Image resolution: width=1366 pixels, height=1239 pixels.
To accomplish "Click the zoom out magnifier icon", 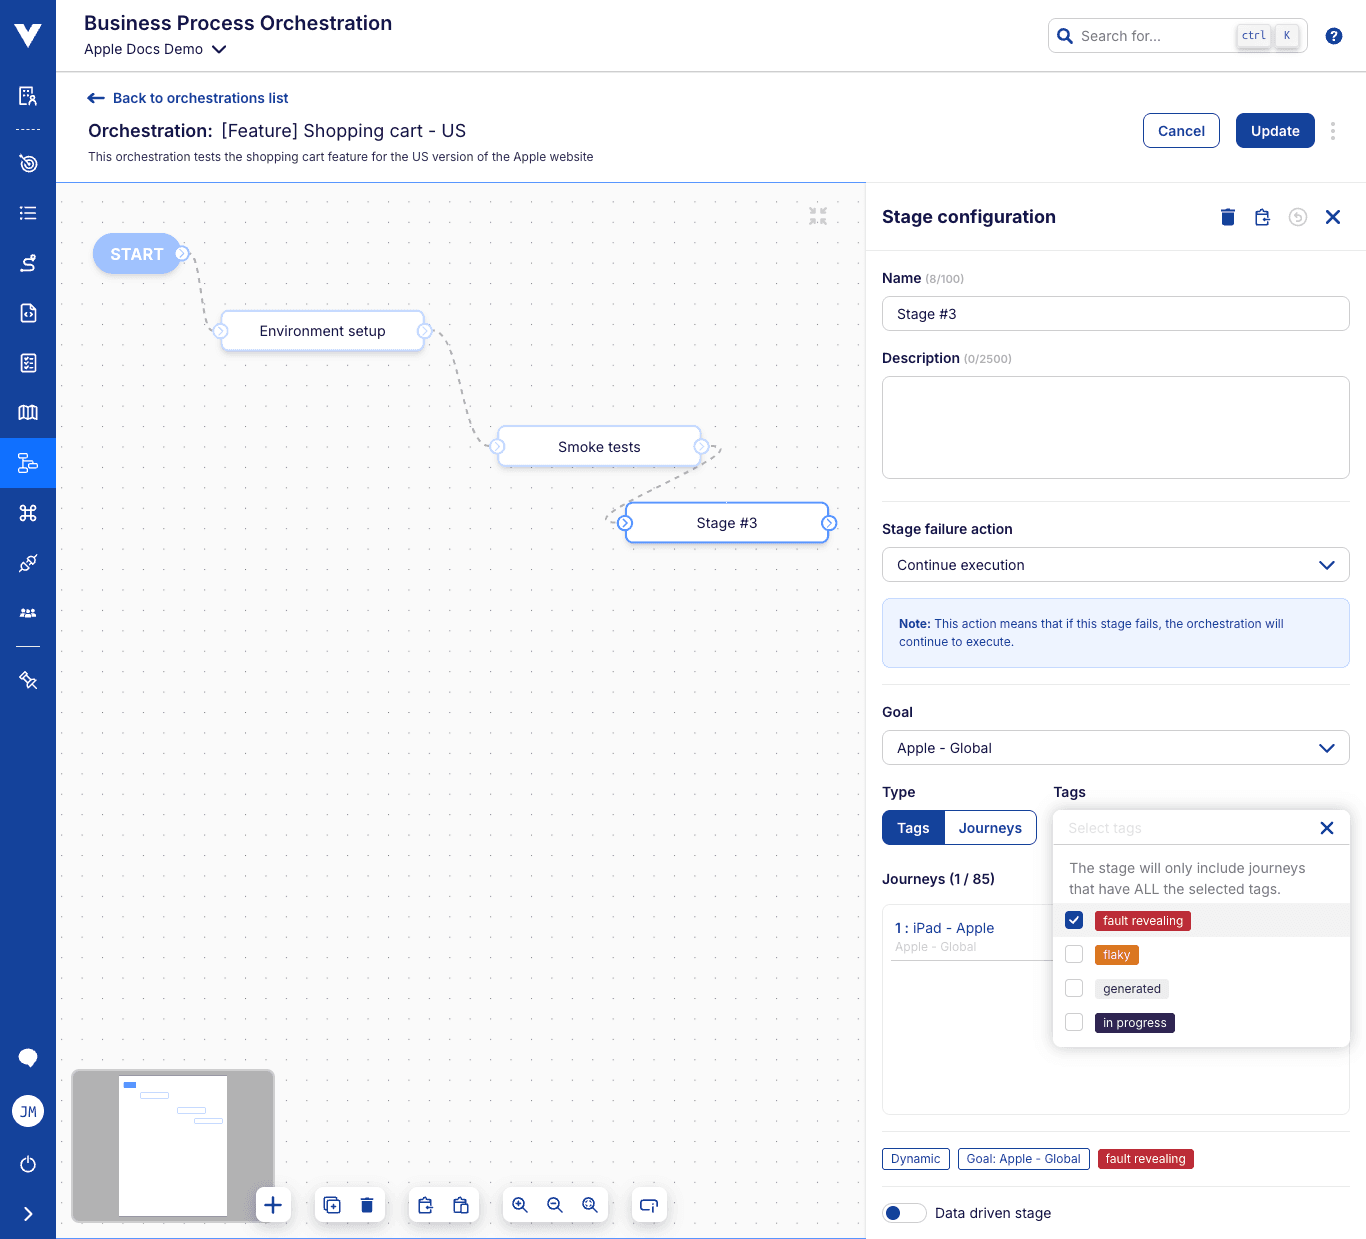I will 555,1205.
